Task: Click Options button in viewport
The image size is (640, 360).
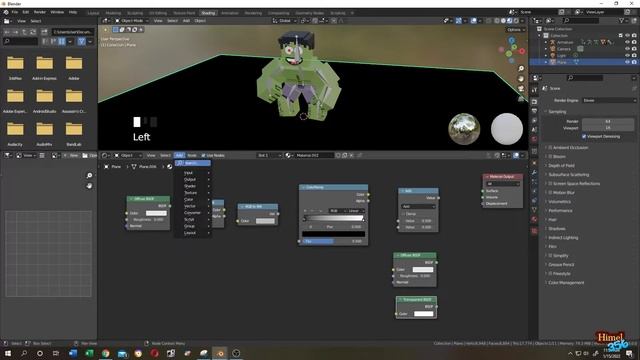Action: (x=515, y=30)
